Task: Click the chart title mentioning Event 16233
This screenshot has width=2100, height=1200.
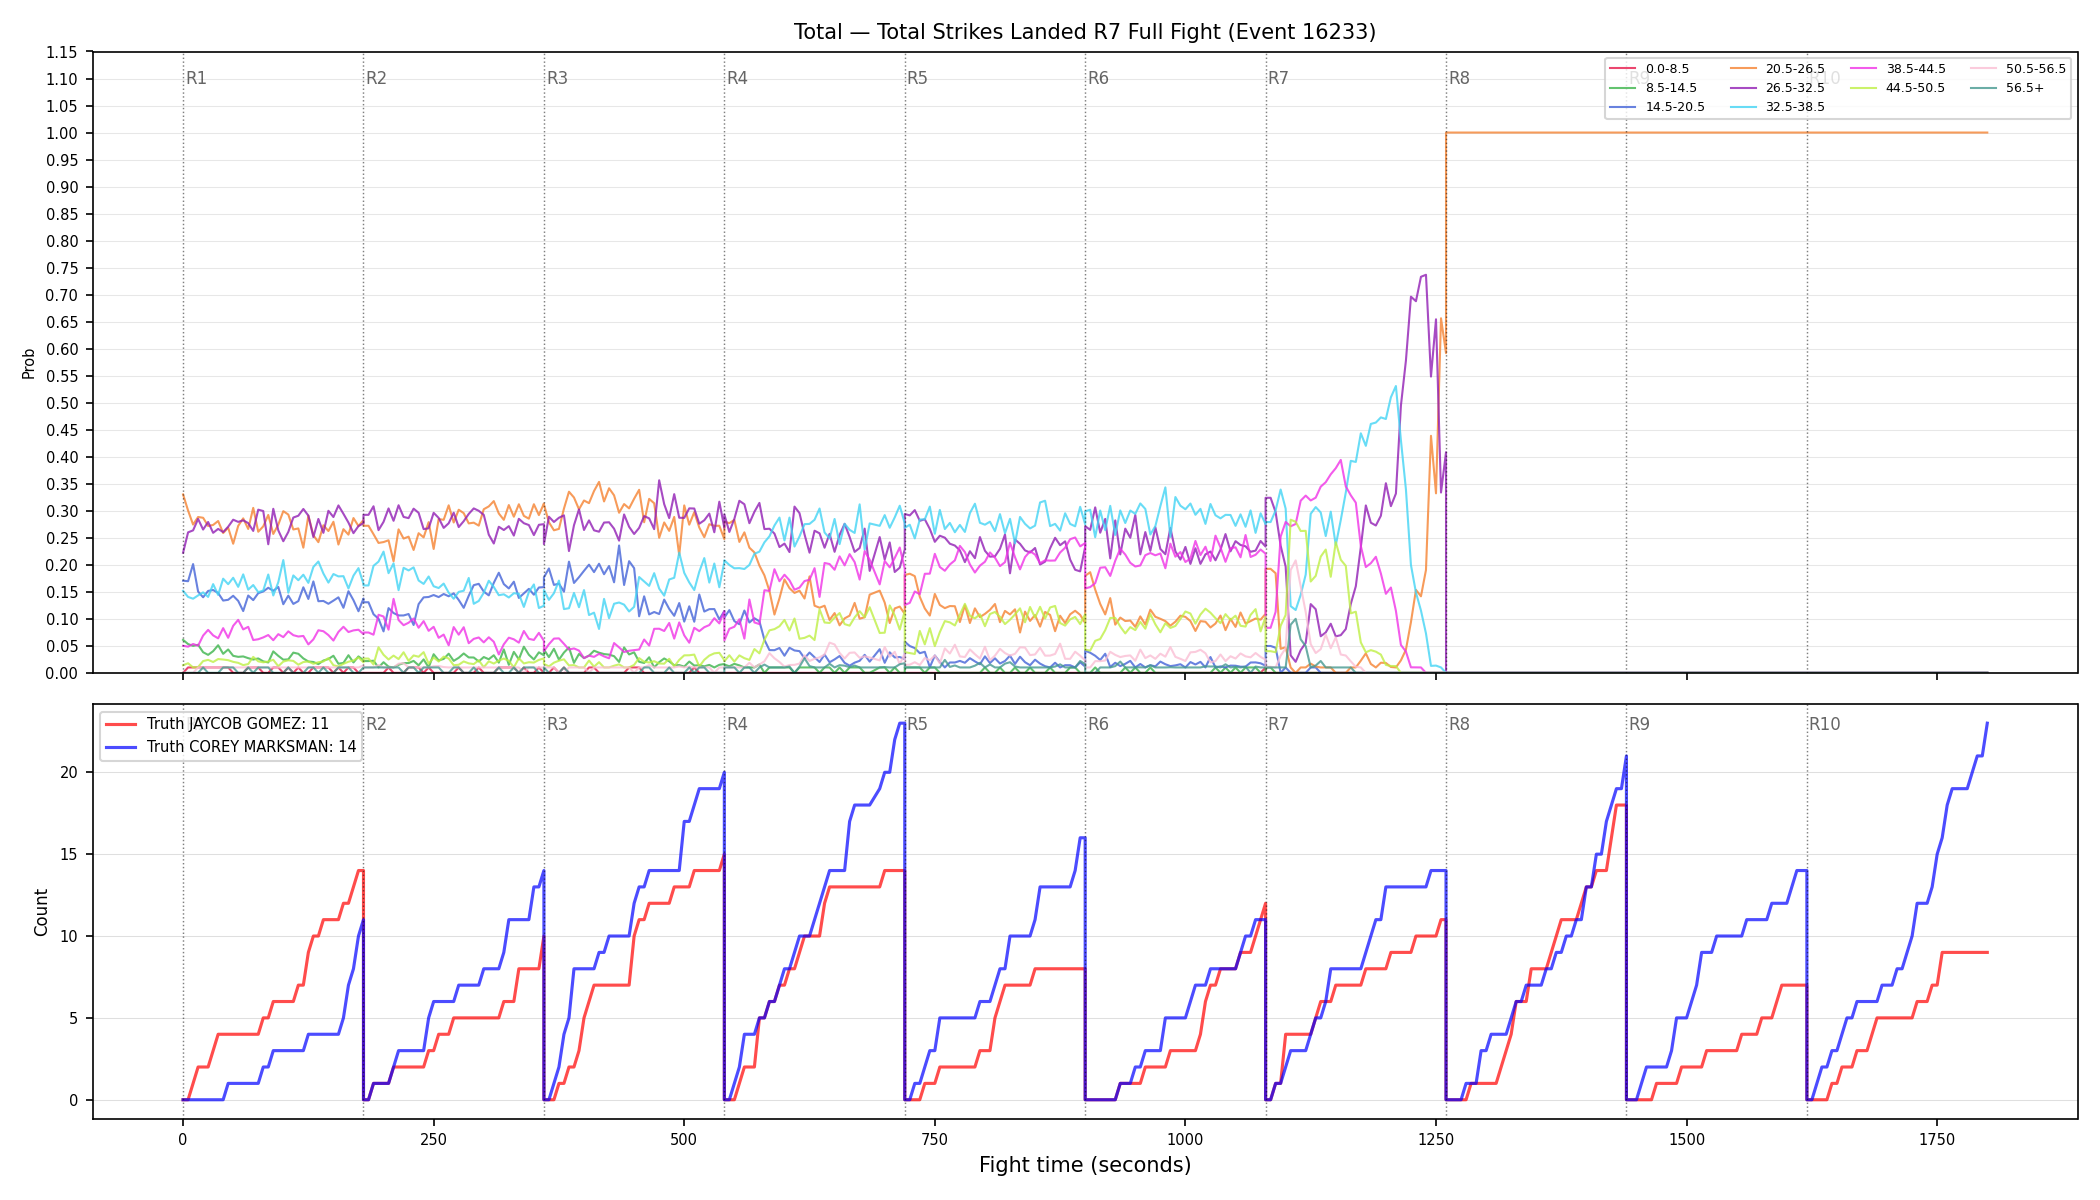Action: [1085, 32]
